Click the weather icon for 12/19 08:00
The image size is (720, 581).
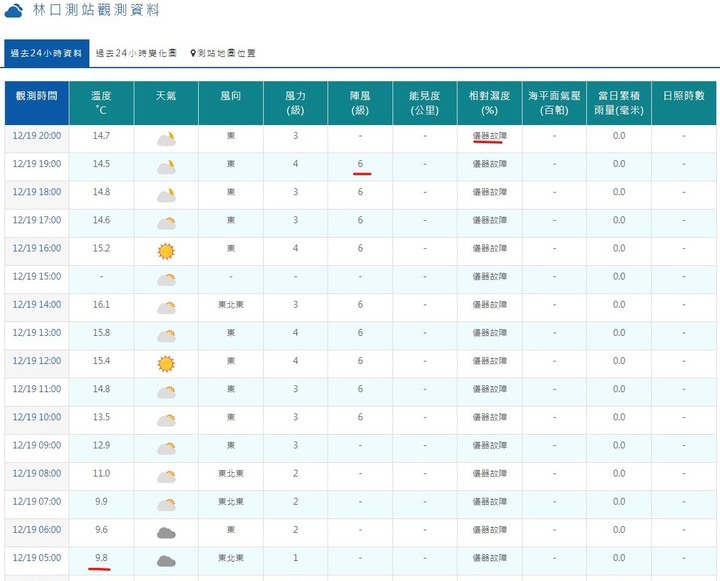click(x=166, y=476)
